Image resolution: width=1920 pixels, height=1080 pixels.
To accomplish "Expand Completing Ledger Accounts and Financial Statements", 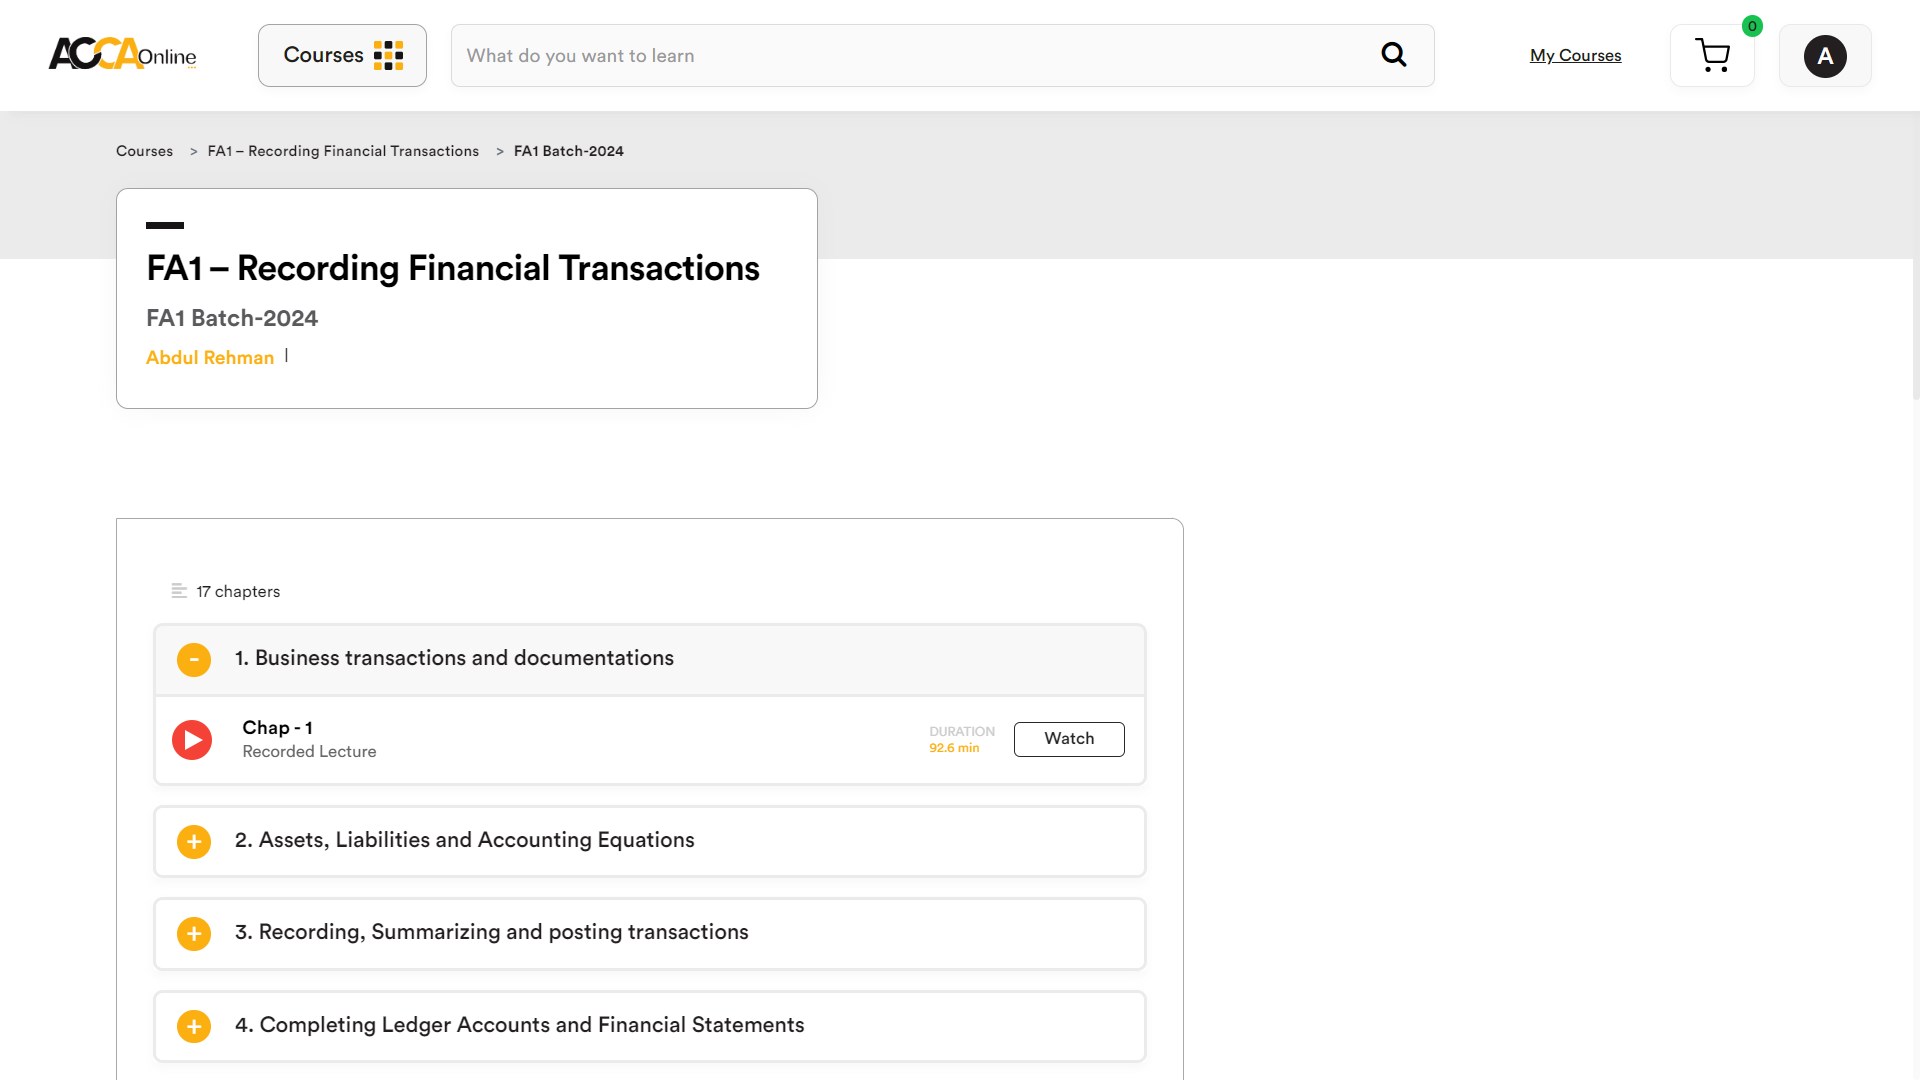I will coord(194,1026).
